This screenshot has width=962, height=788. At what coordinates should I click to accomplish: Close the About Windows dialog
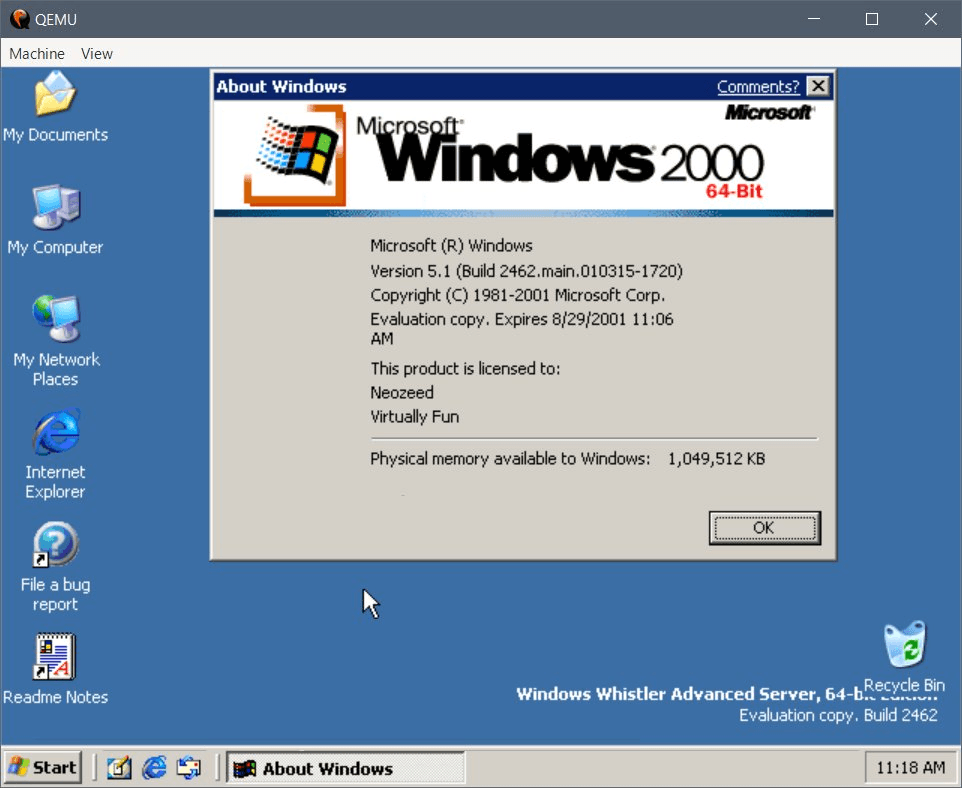pyautogui.click(x=818, y=86)
